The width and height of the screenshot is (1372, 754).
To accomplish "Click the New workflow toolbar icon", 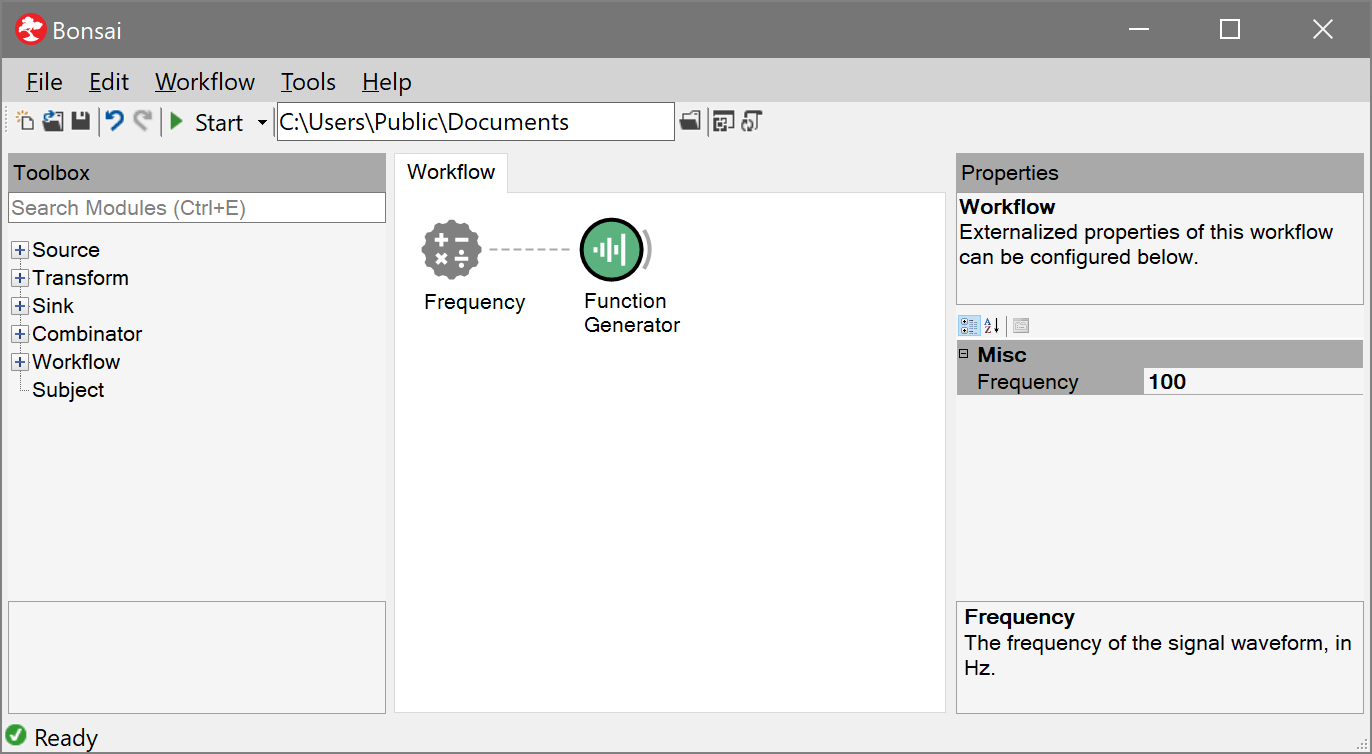I will (25, 122).
